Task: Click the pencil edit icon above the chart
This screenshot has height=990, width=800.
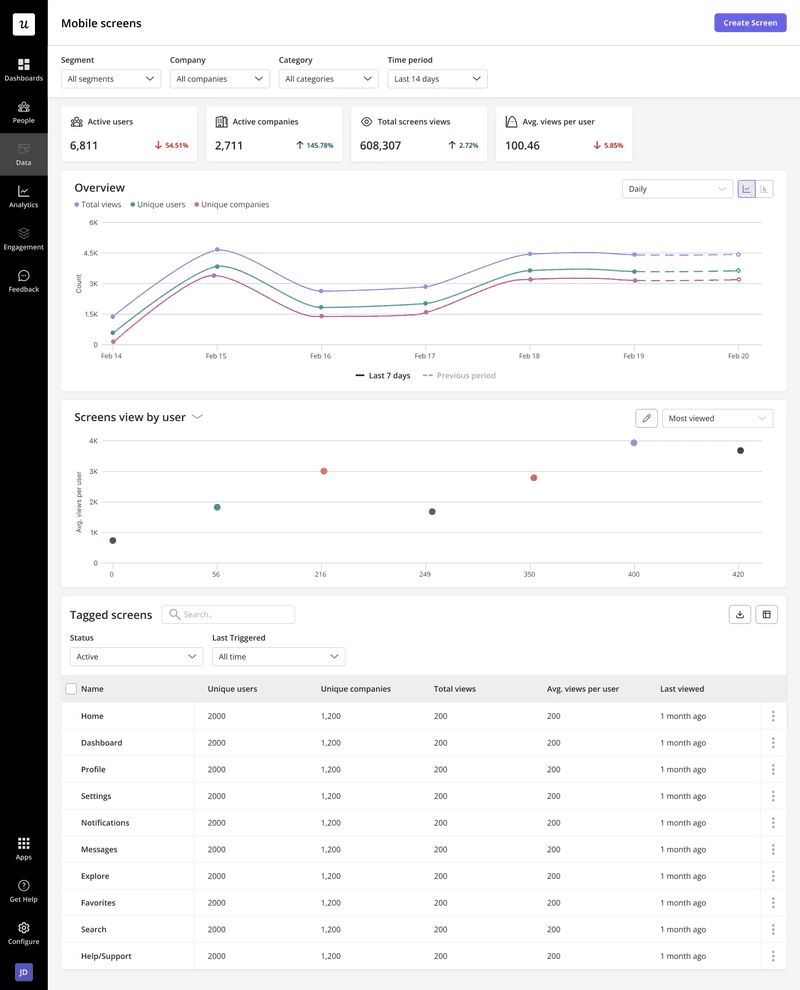Action: click(x=646, y=418)
